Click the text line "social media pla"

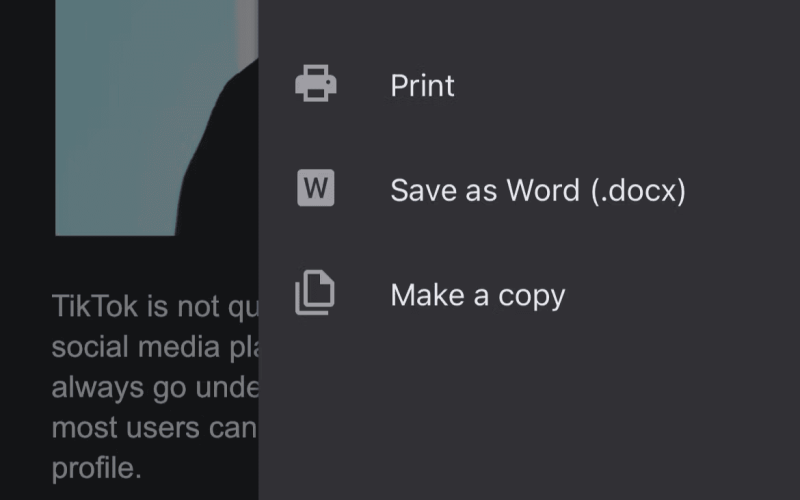(x=155, y=347)
